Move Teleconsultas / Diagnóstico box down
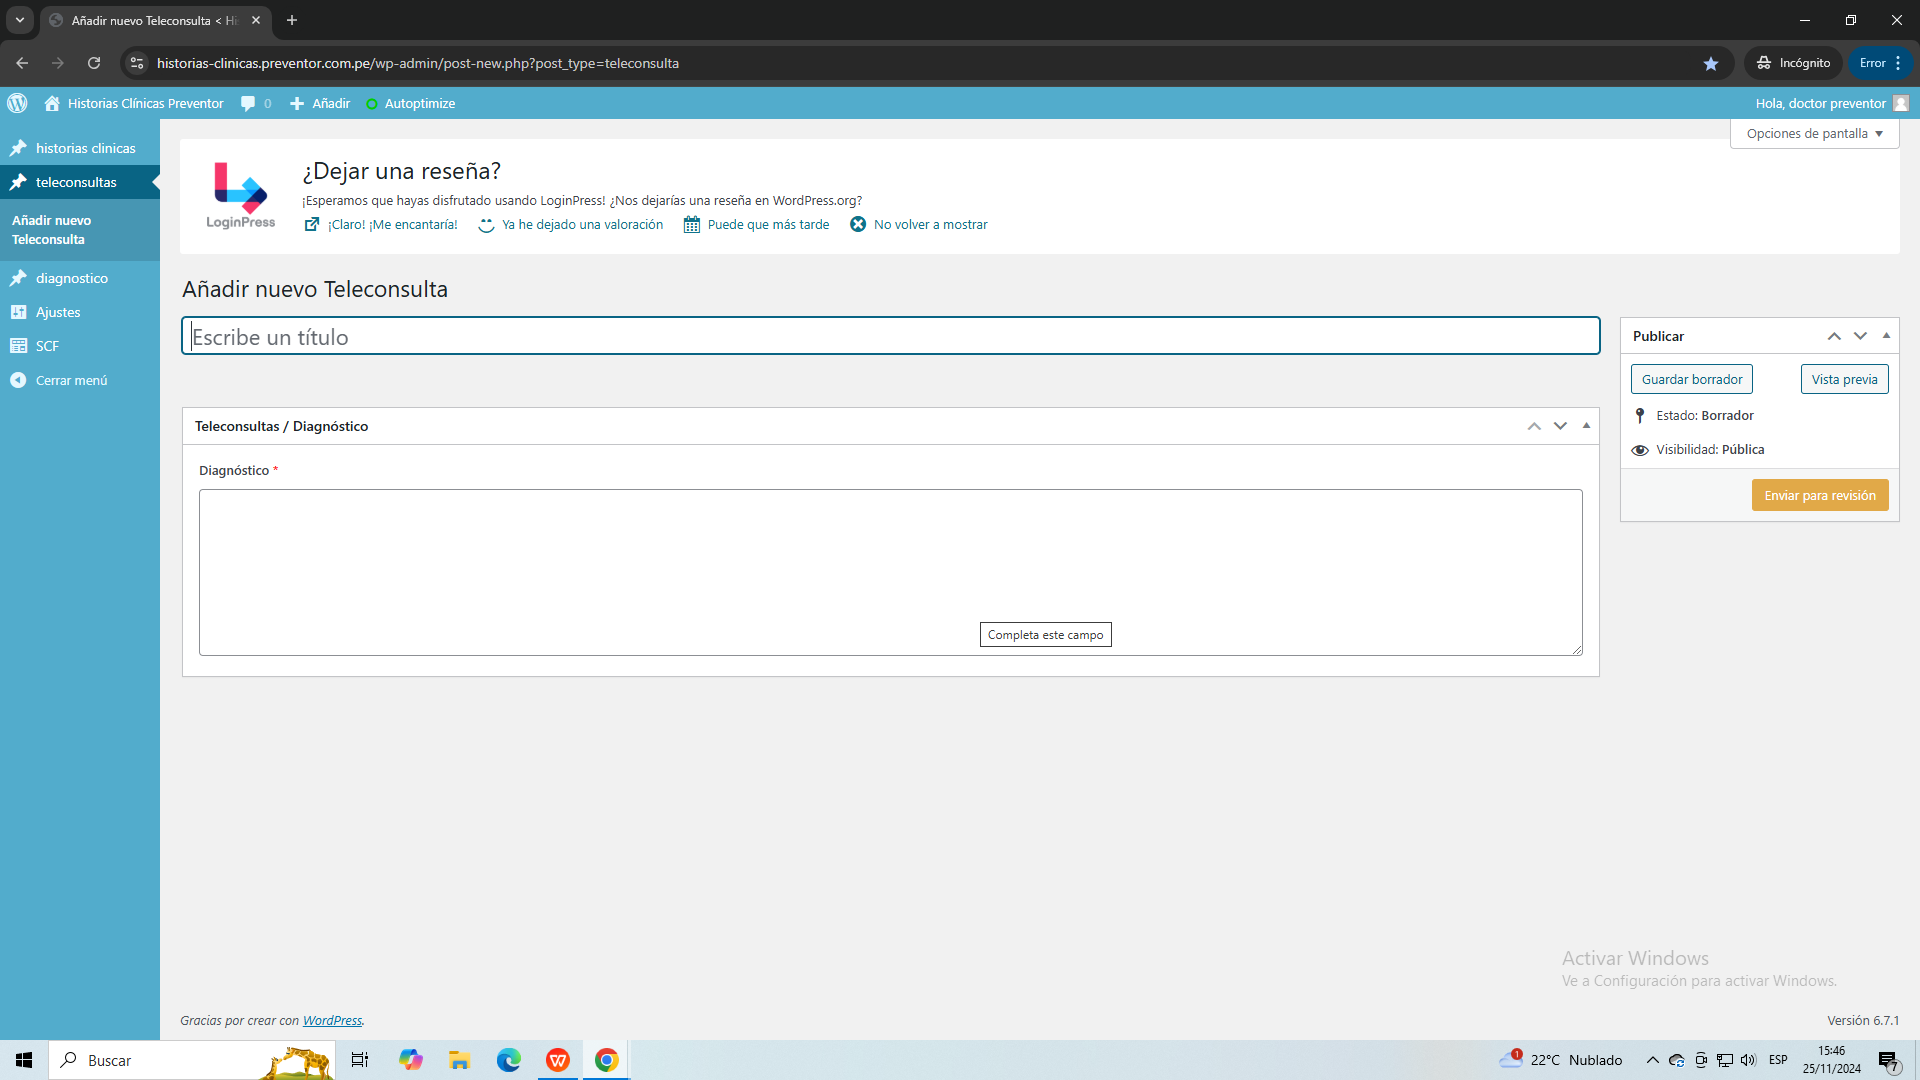The height and width of the screenshot is (1080, 1920). point(1560,426)
